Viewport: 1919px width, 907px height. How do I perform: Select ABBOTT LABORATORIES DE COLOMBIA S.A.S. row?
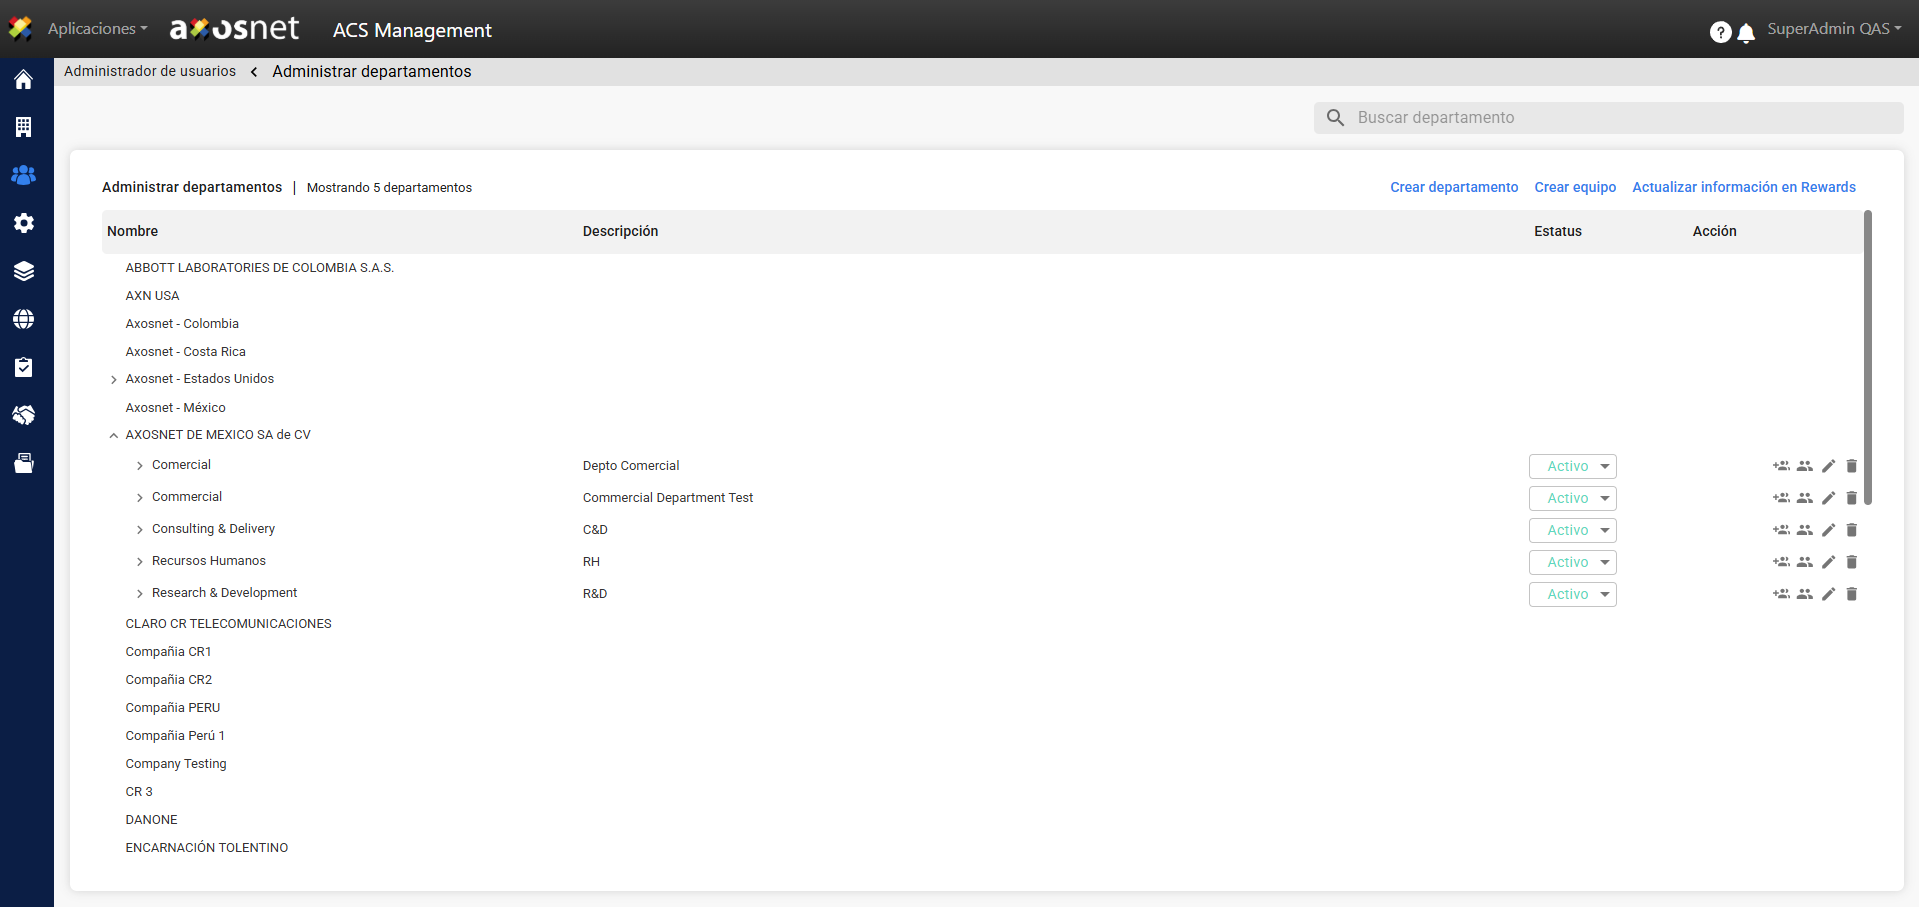coord(260,268)
